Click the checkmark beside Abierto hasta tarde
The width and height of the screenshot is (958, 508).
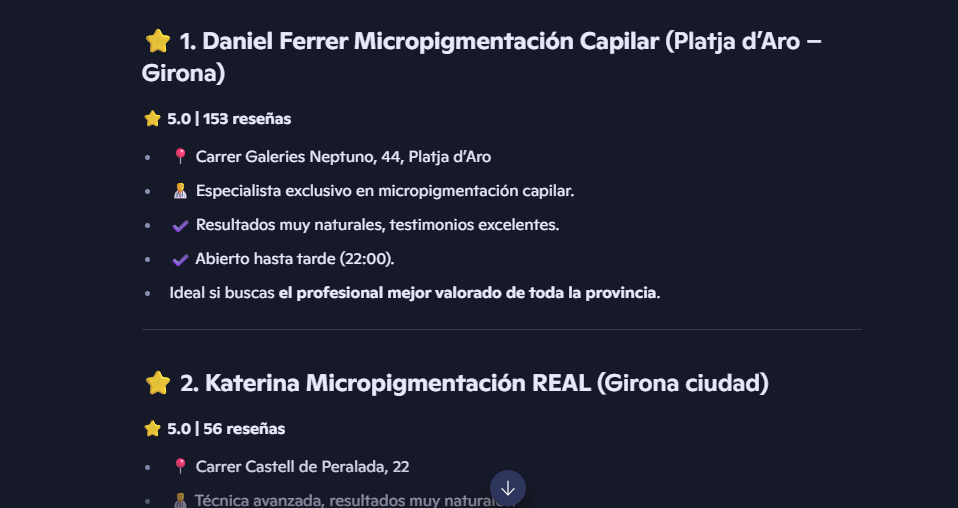coord(180,260)
